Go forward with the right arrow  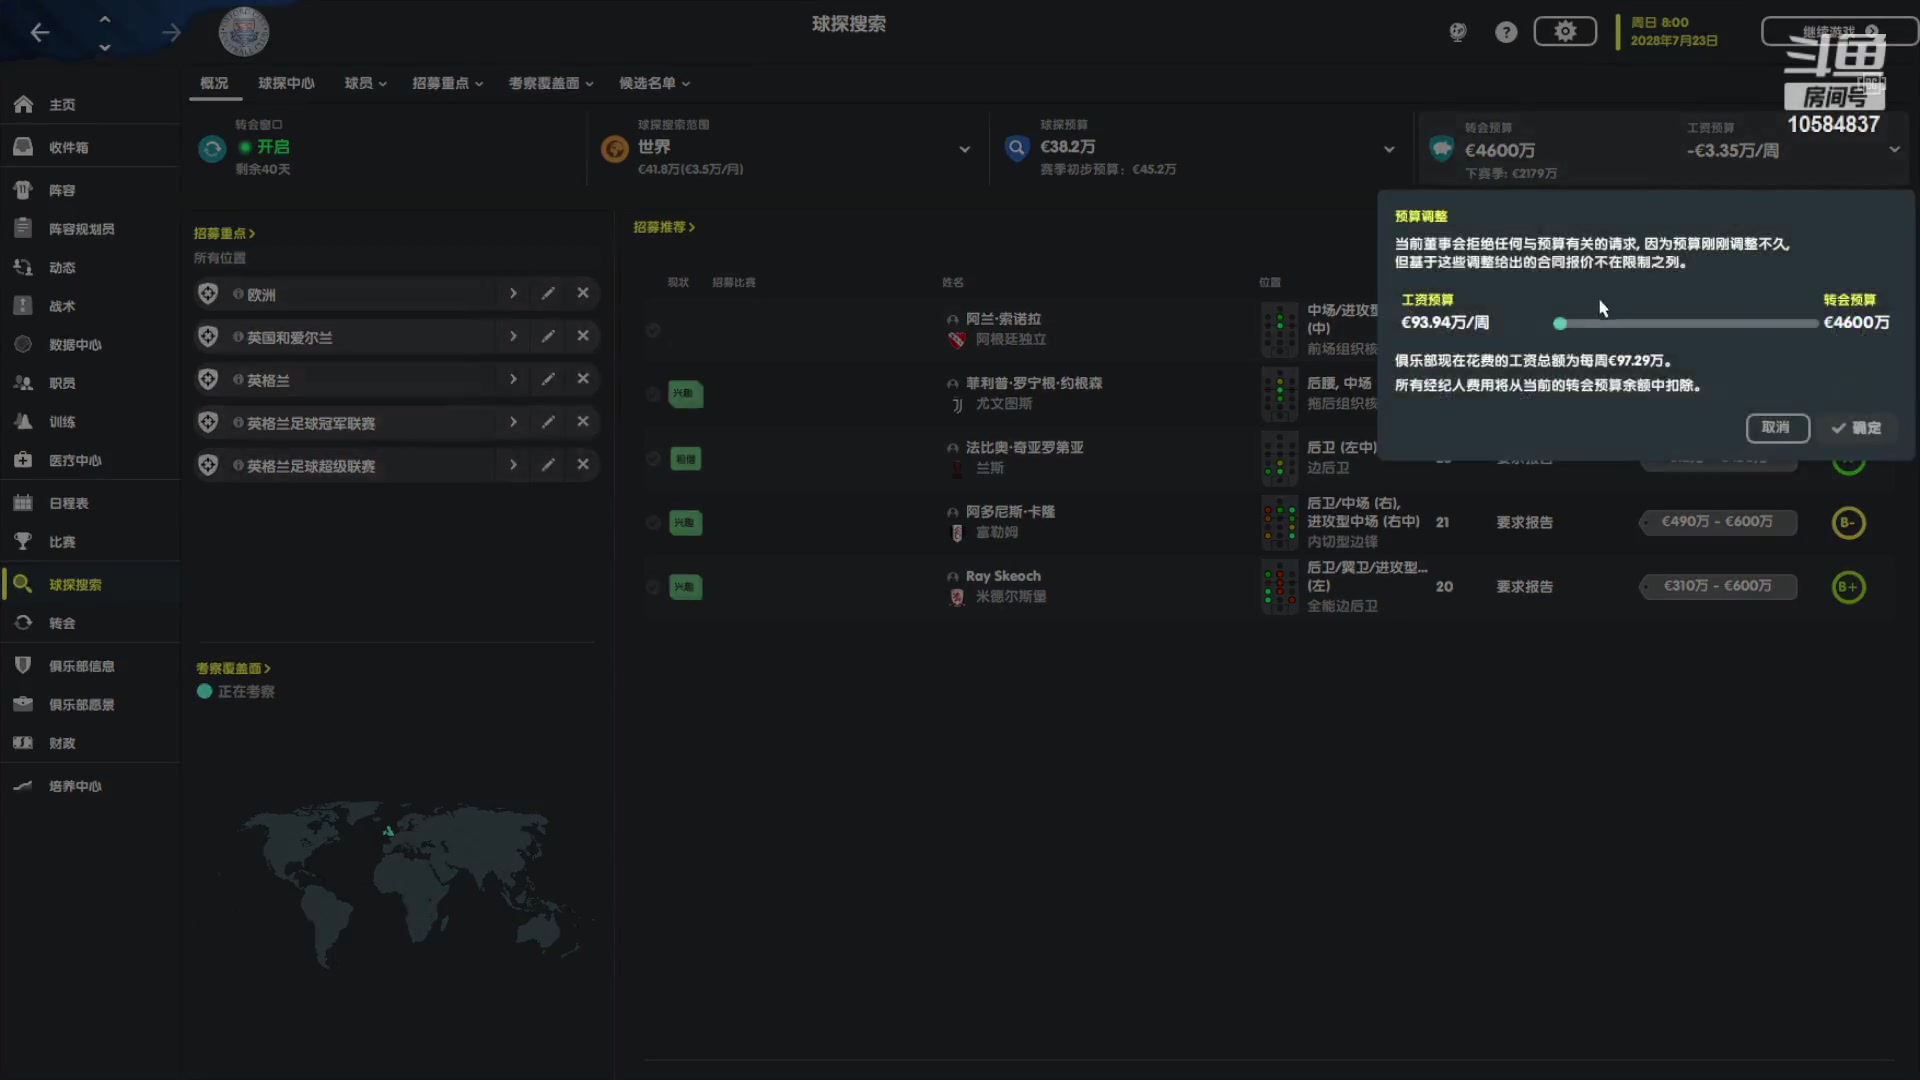tap(171, 33)
